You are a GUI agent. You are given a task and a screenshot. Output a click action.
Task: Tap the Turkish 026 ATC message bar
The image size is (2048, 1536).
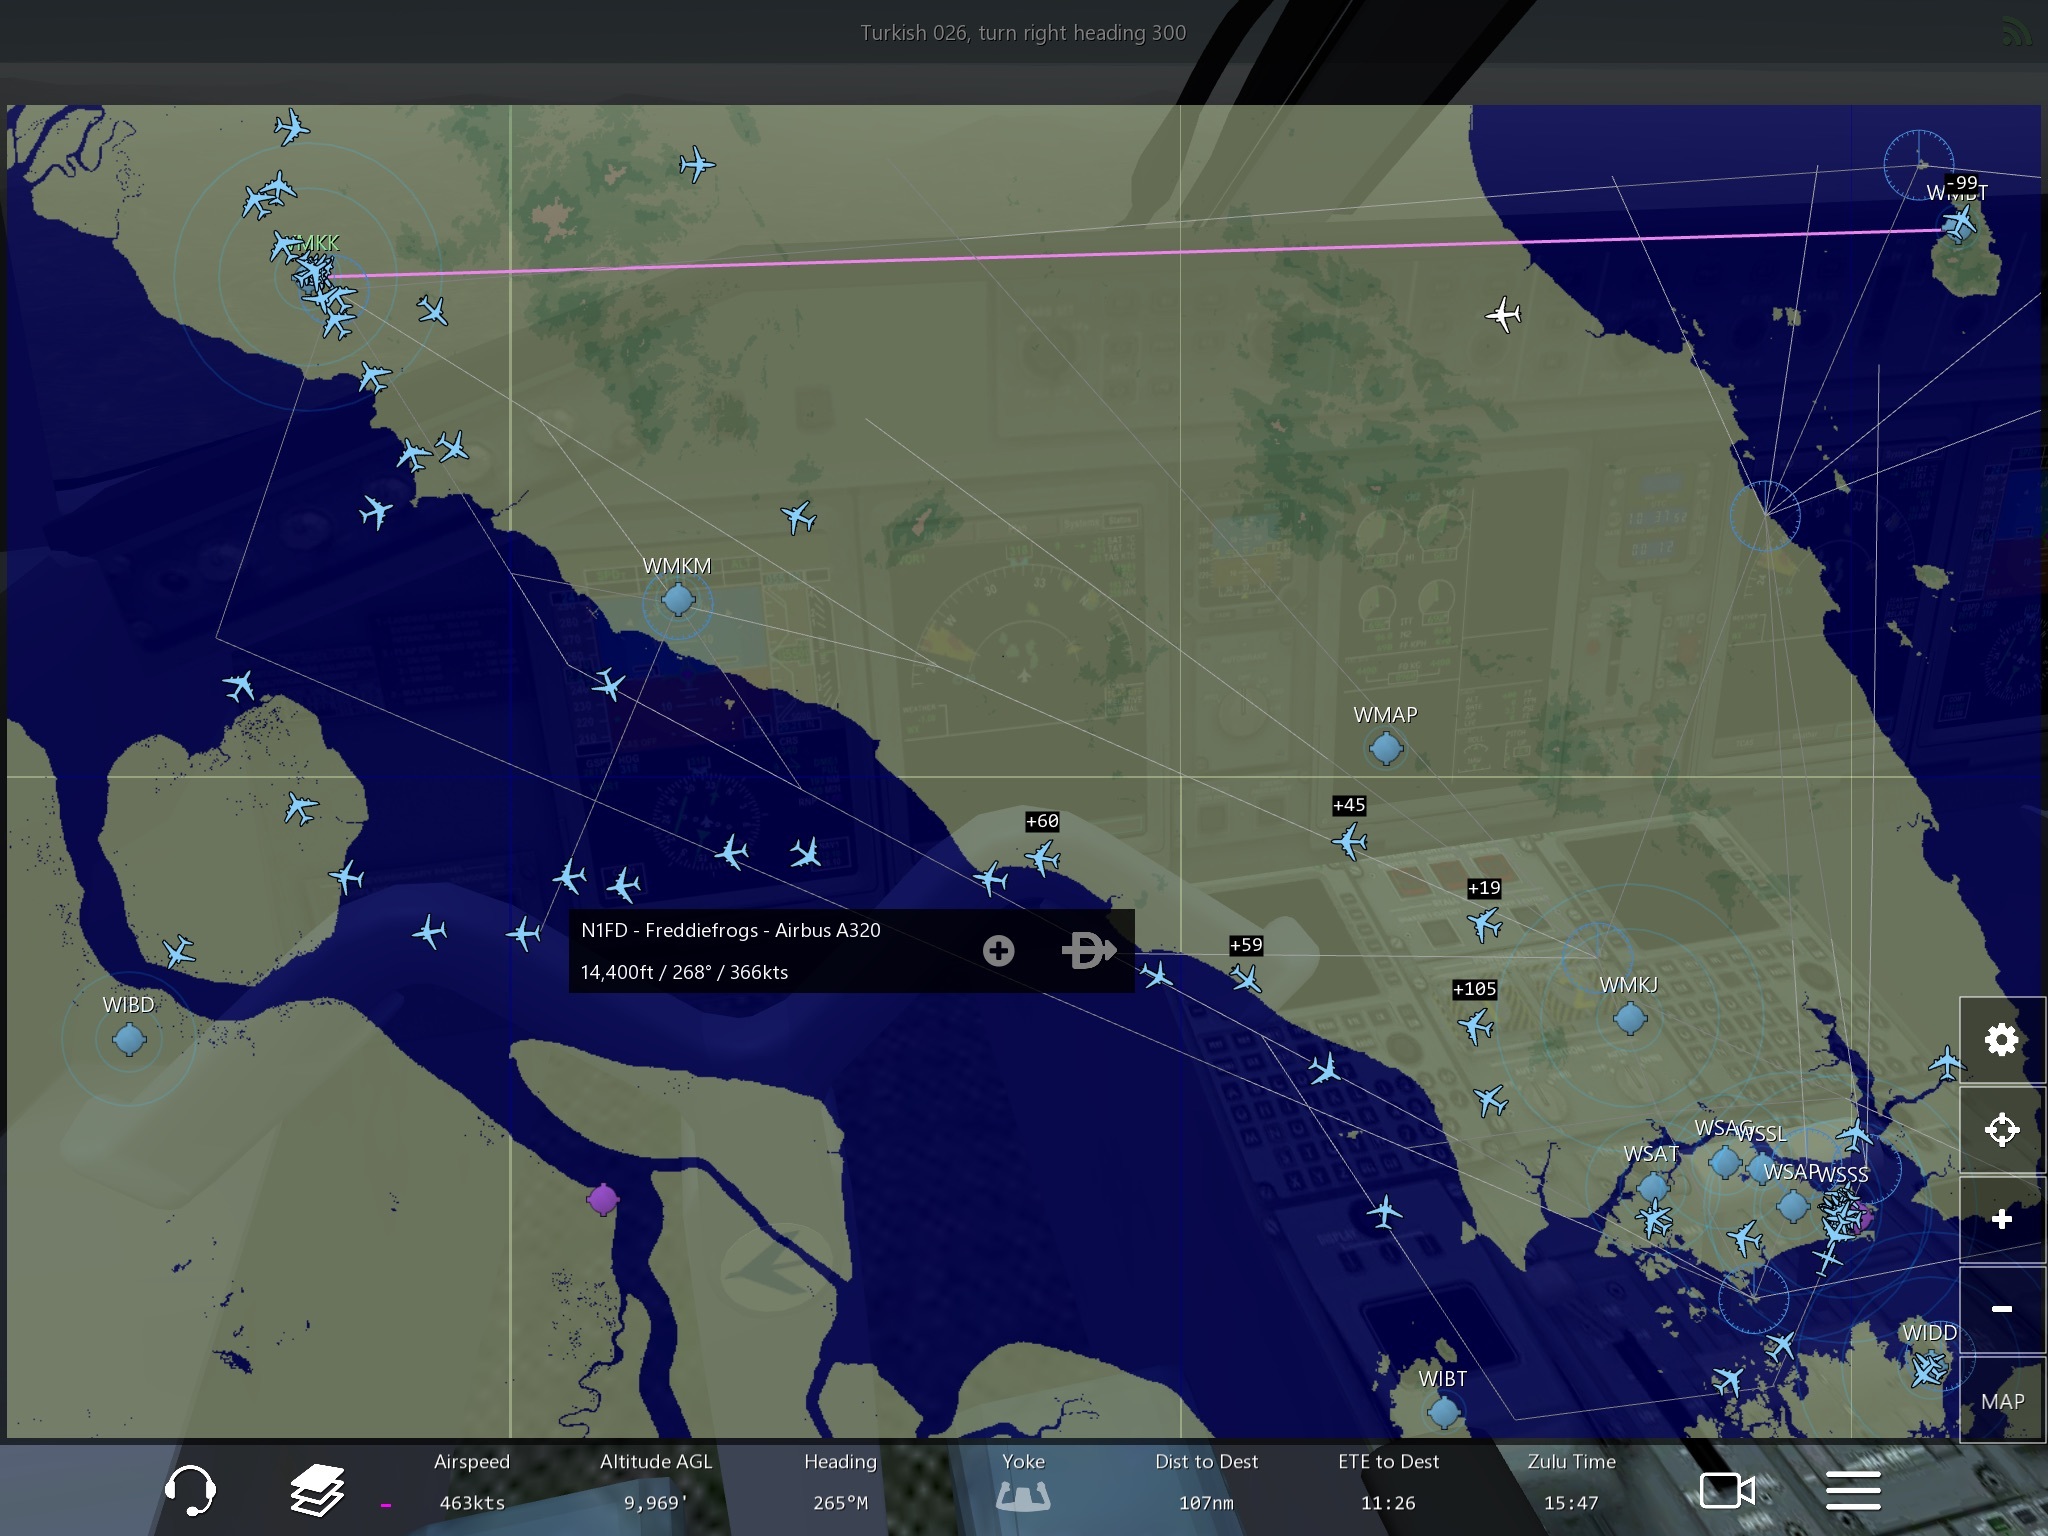pyautogui.click(x=1023, y=33)
